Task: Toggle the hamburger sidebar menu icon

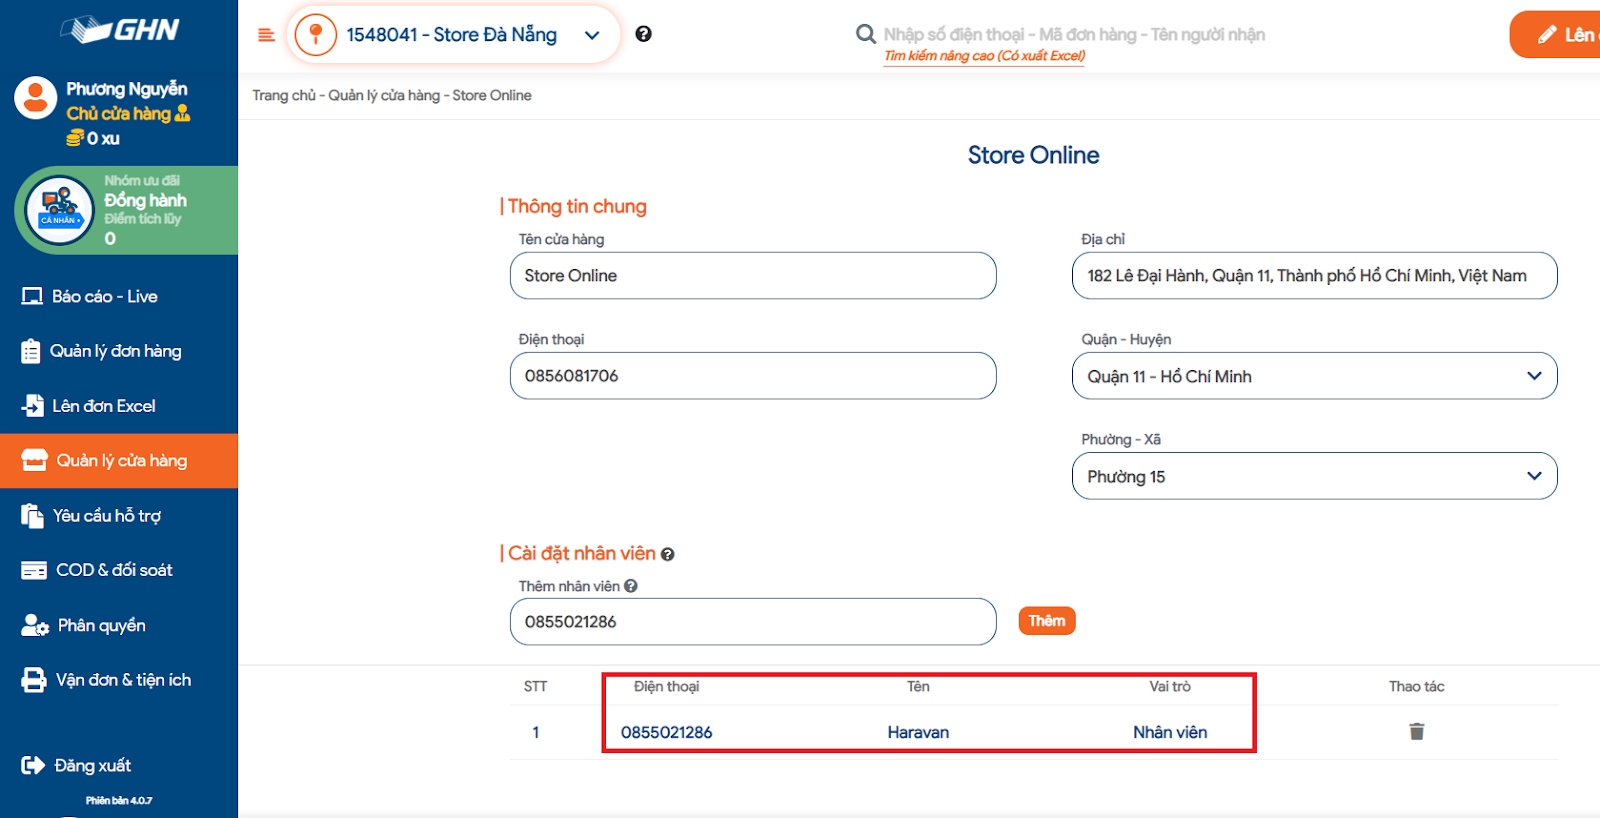Action: [x=266, y=35]
